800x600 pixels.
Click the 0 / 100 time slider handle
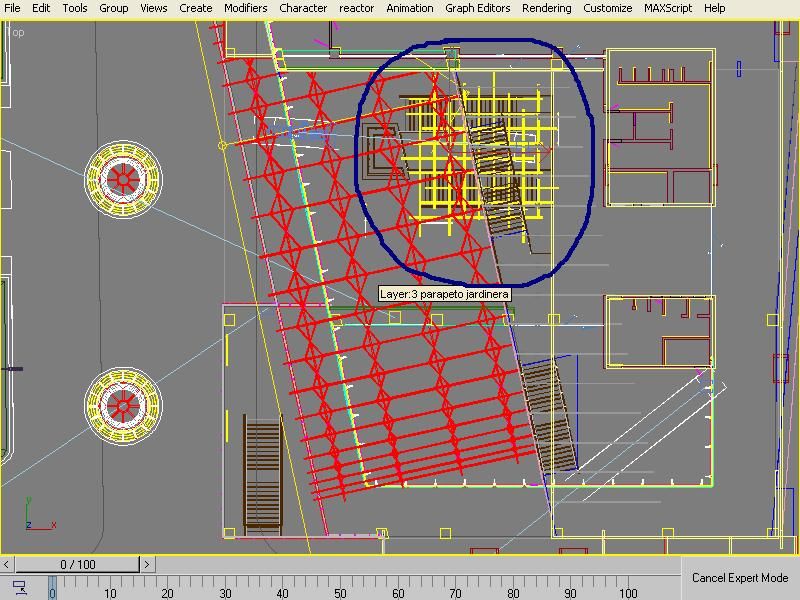(x=78, y=564)
